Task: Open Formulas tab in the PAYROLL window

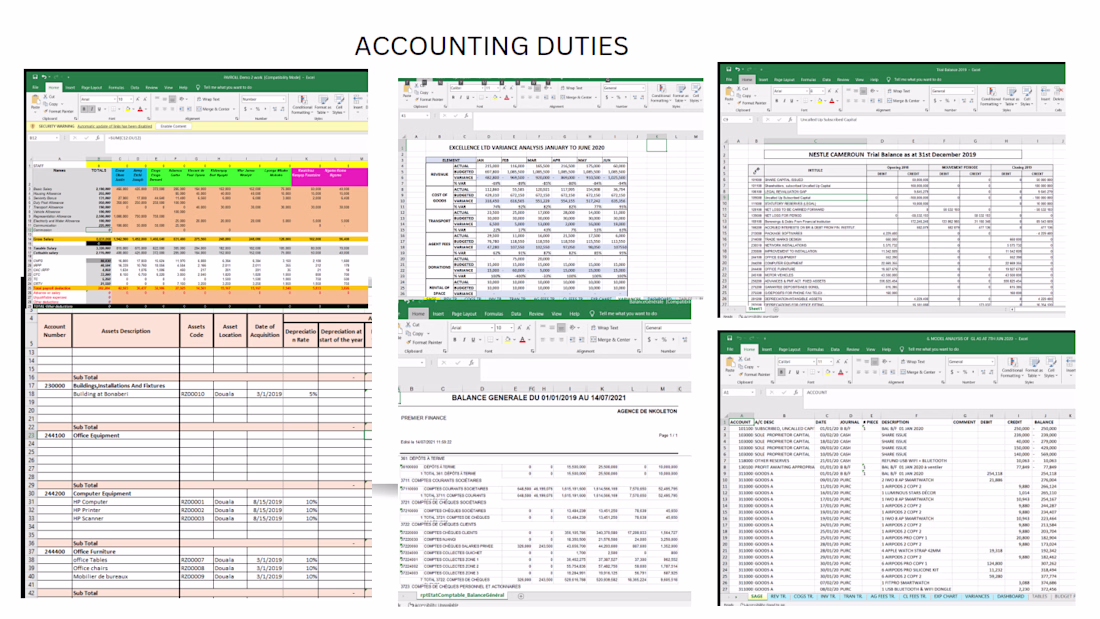Action: tap(116, 88)
